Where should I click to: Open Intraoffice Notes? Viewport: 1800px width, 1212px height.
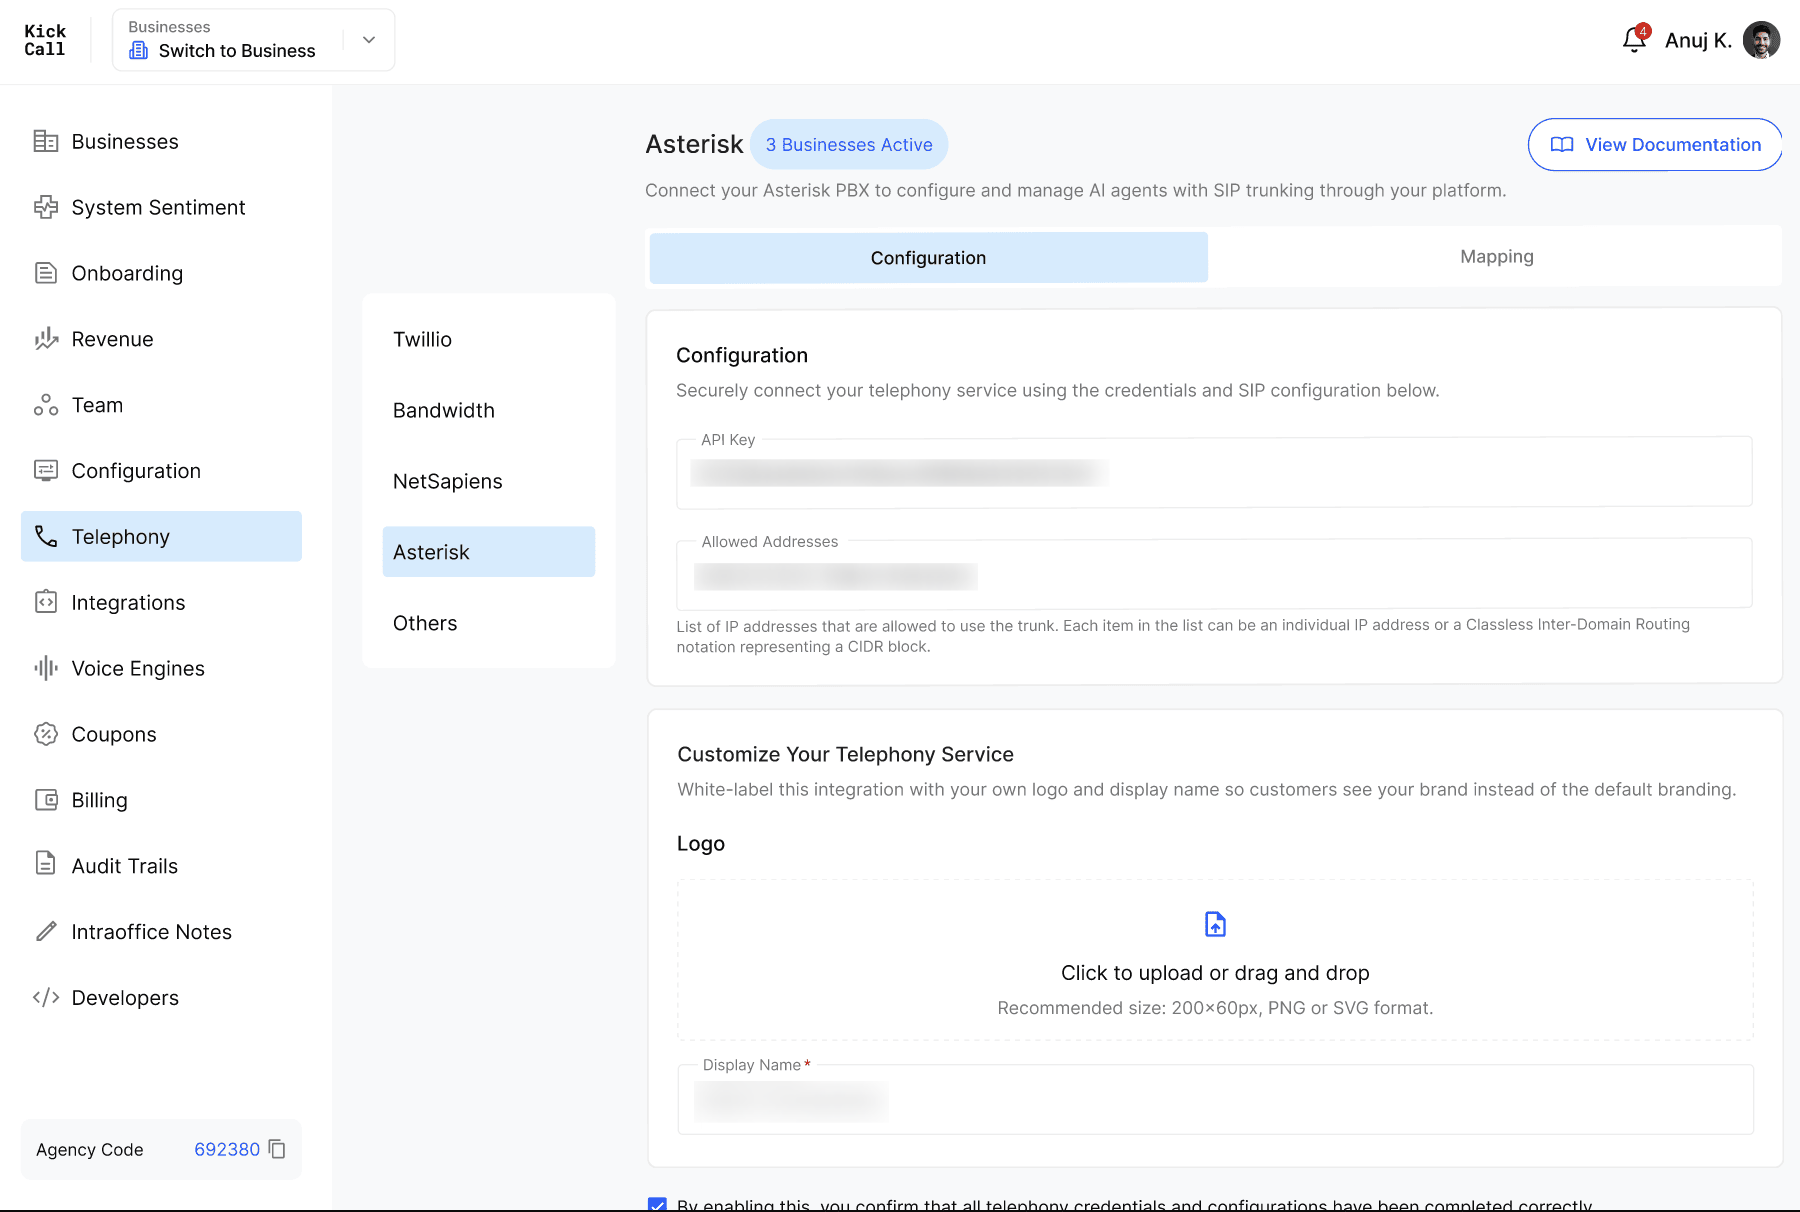(x=161, y=931)
